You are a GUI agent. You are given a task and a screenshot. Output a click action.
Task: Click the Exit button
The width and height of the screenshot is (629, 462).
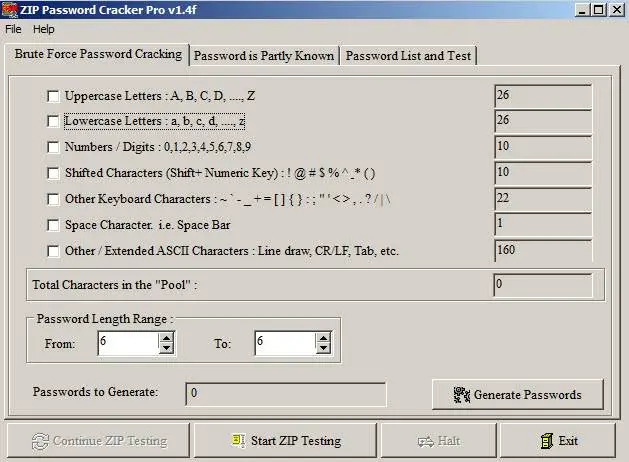coord(558,441)
